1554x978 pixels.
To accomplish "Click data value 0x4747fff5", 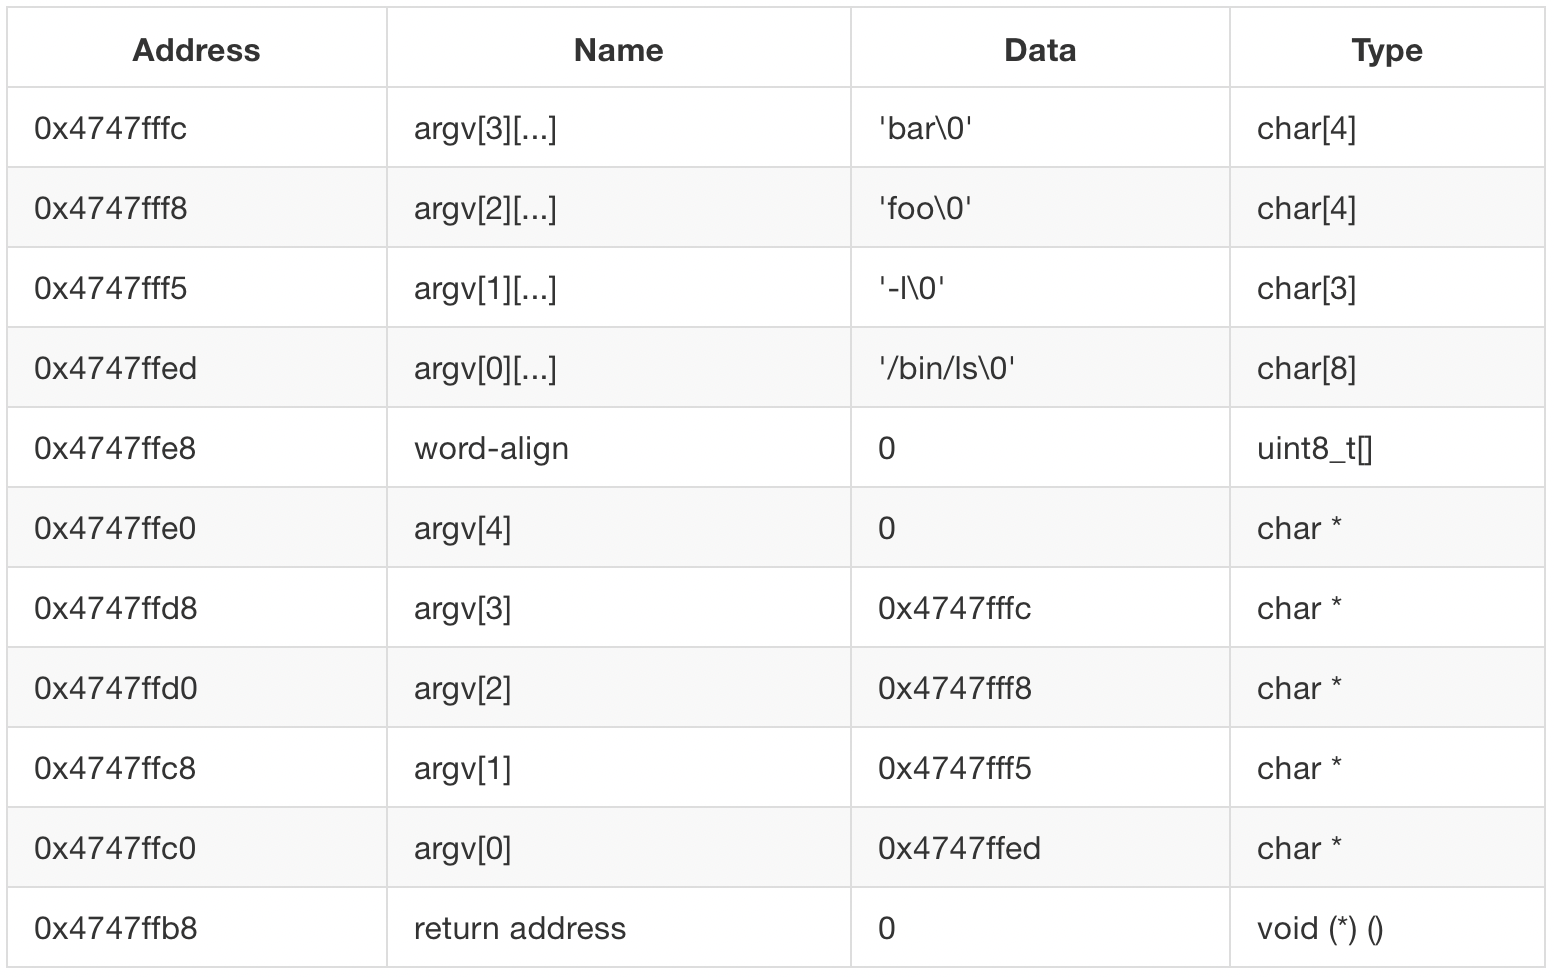I will click(954, 769).
